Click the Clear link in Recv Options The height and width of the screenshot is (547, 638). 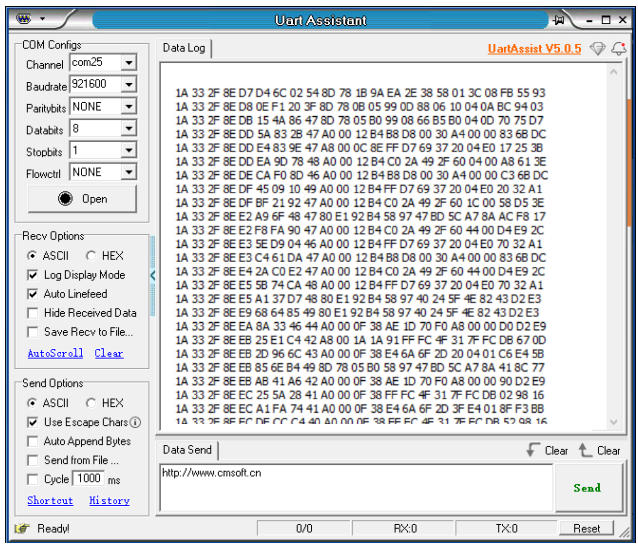pos(109,353)
